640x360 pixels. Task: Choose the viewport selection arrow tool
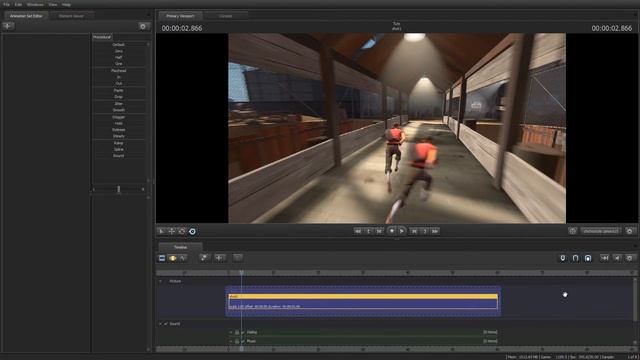point(161,231)
